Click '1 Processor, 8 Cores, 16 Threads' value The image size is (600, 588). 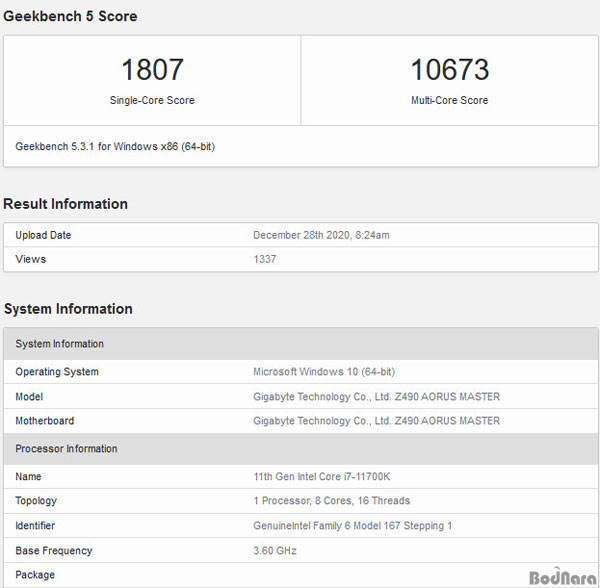click(x=331, y=501)
